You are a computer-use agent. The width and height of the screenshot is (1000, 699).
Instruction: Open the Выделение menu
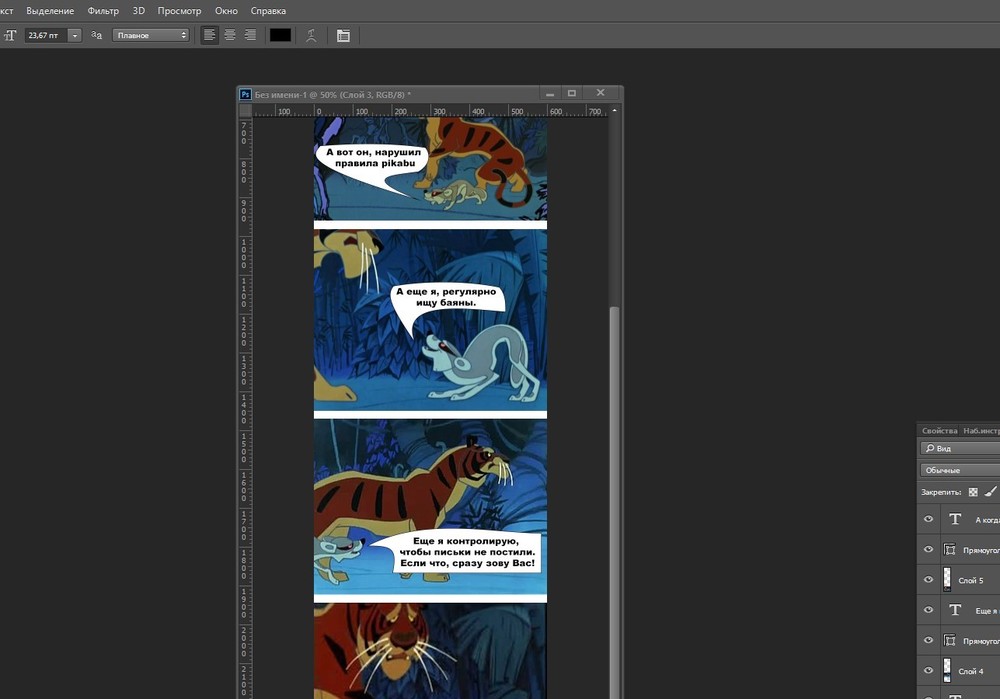click(50, 11)
